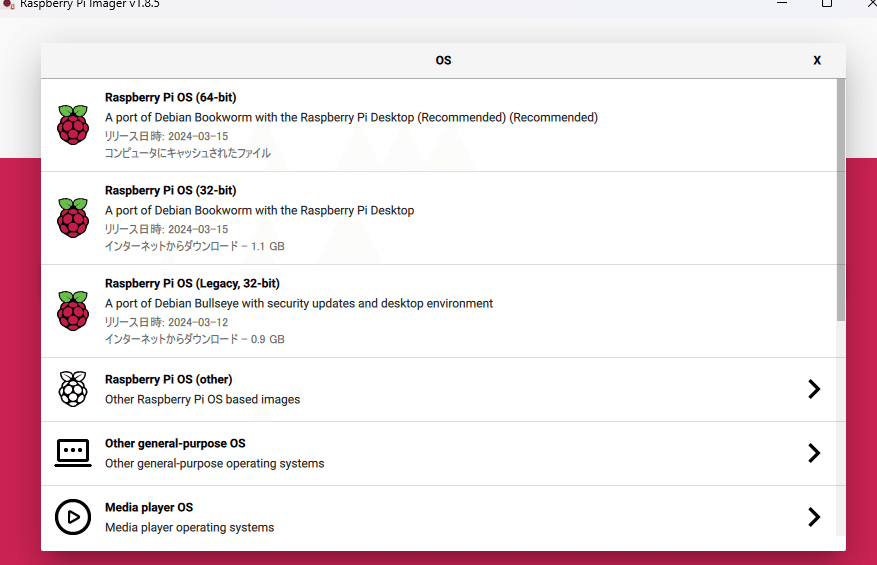Image resolution: width=877 pixels, height=565 pixels.
Task: Close the OS dialog with the X
Action: 817,60
